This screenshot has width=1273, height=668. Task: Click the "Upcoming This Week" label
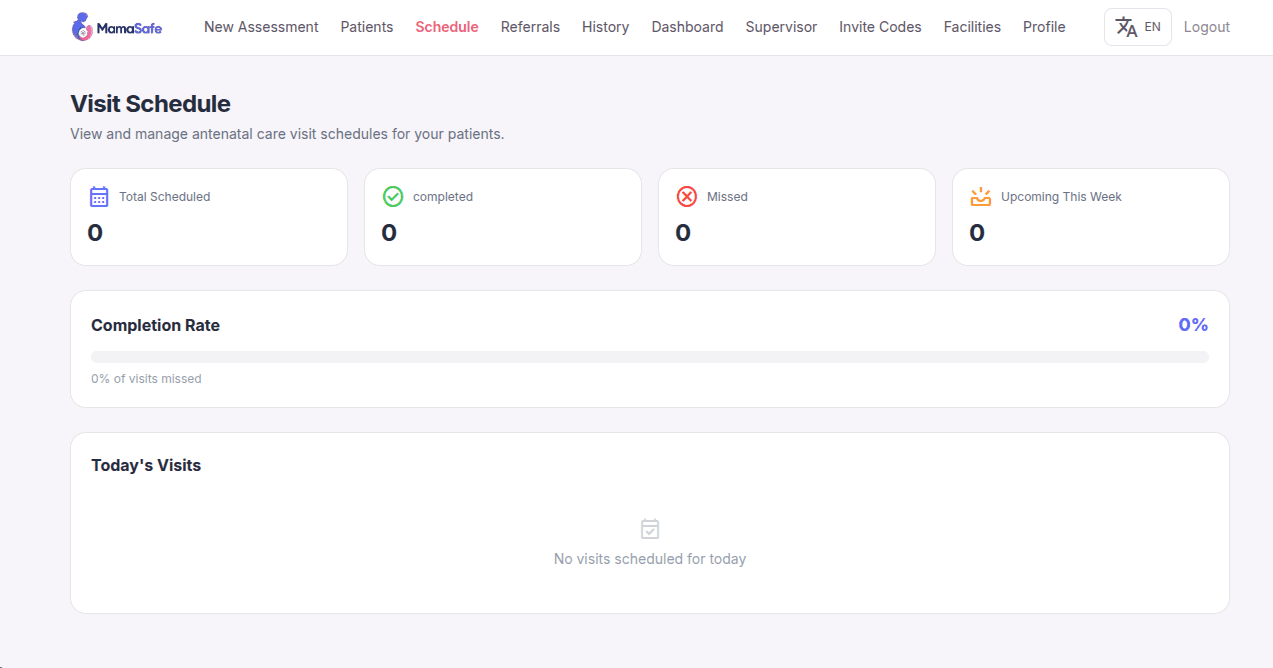click(x=1061, y=197)
